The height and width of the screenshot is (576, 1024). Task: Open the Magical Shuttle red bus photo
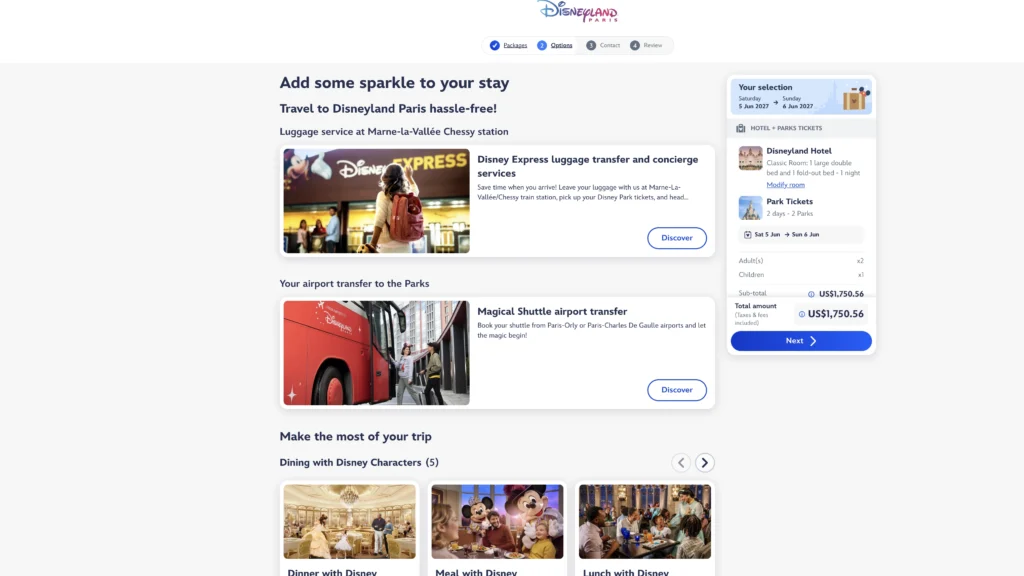[x=376, y=353]
